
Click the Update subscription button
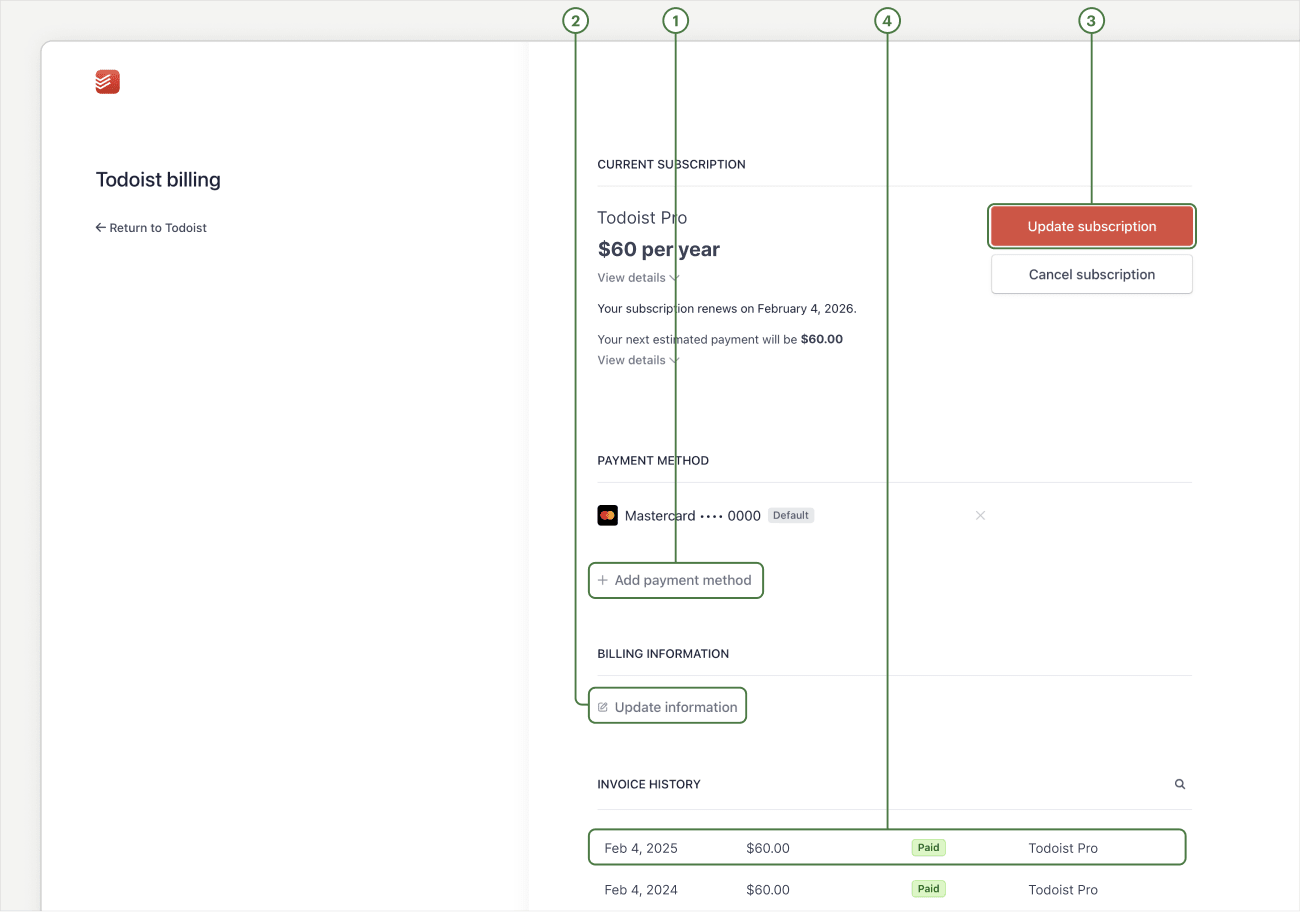tap(1091, 226)
